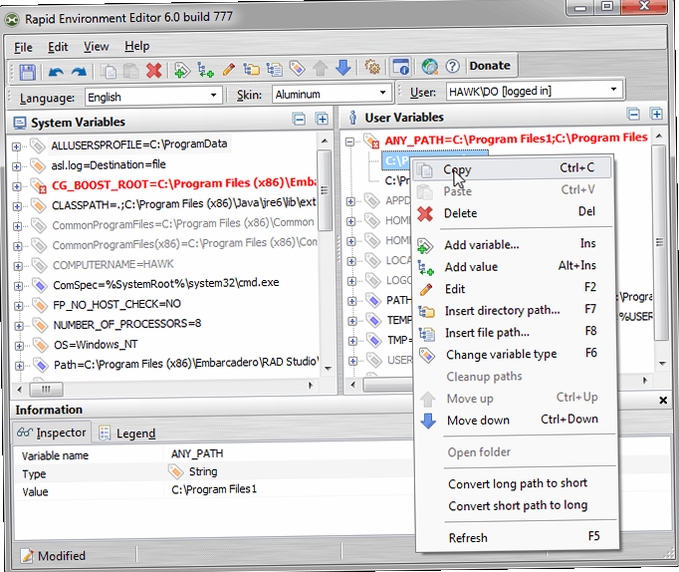The height and width of the screenshot is (572, 679).
Task: Click the Edit pencil toolbar icon
Action: pos(229,69)
